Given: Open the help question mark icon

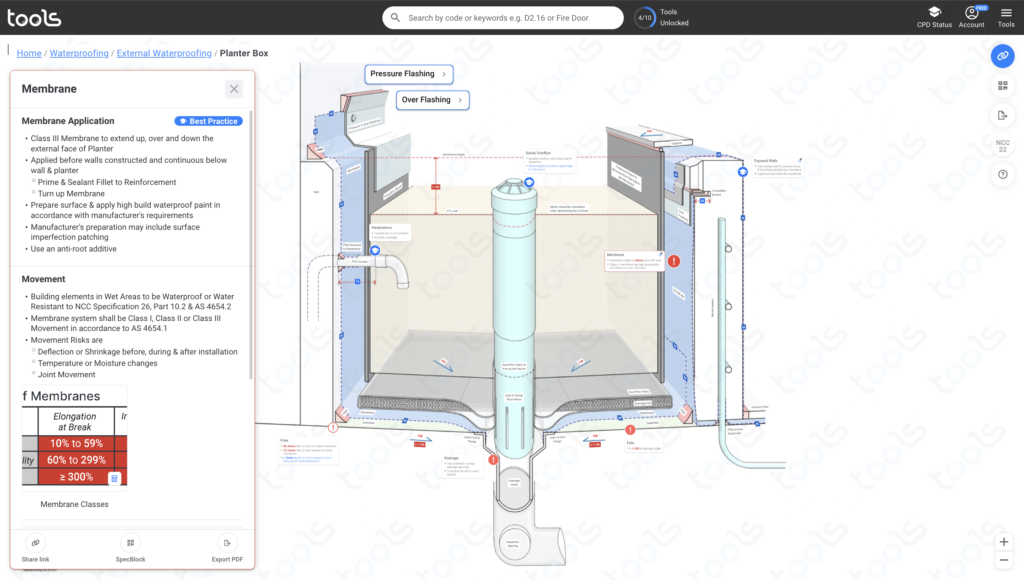Looking at the screenshot, I should (x=1002, y=174).
